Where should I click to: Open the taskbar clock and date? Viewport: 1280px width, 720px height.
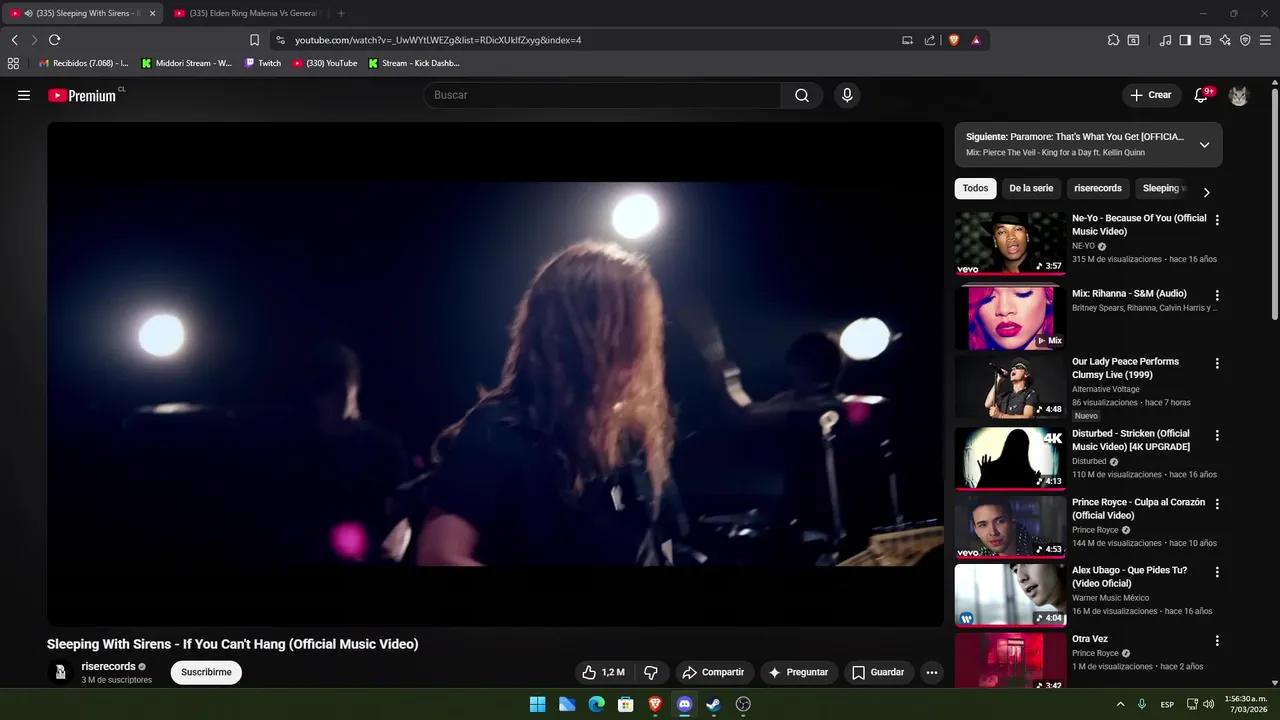click(x=1246, y=704)
